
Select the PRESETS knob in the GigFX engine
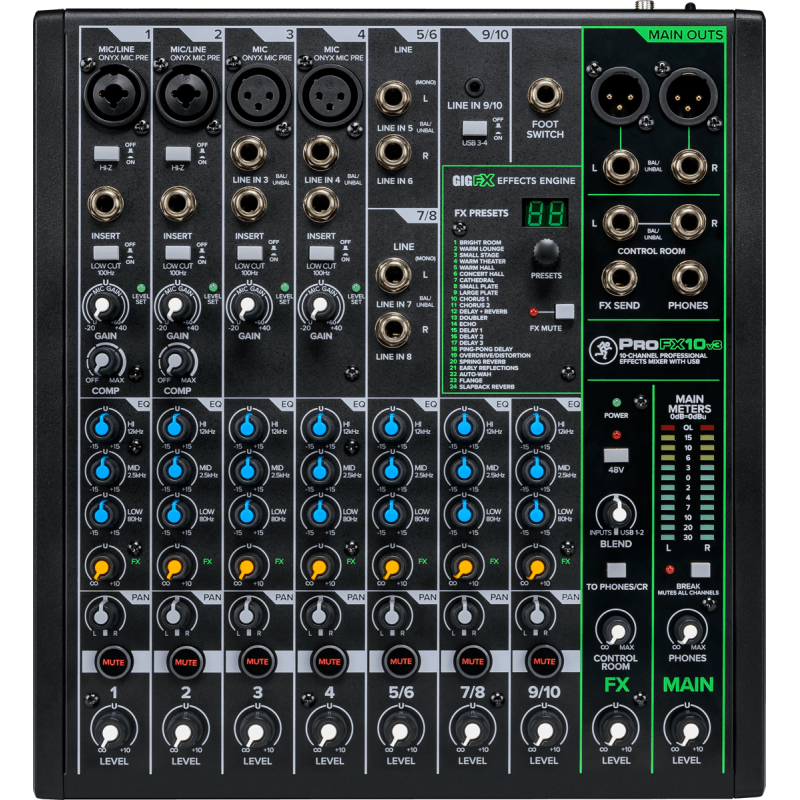pos(544,252)
